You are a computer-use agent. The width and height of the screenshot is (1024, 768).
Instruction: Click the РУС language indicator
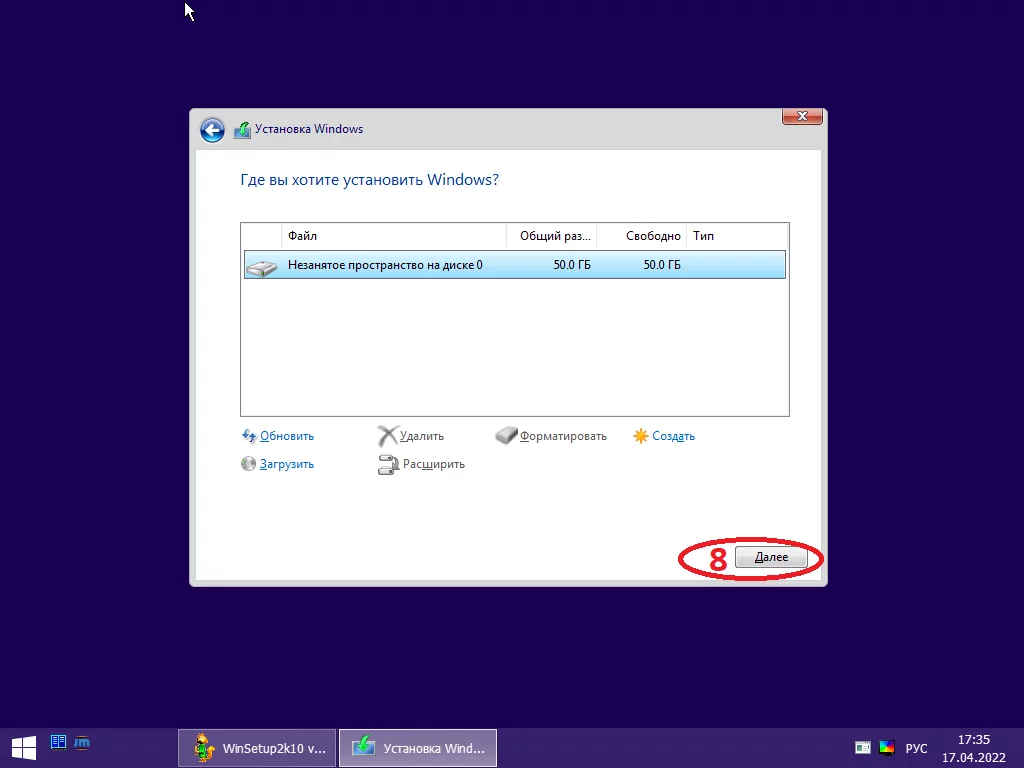click(x=916, y=748)
